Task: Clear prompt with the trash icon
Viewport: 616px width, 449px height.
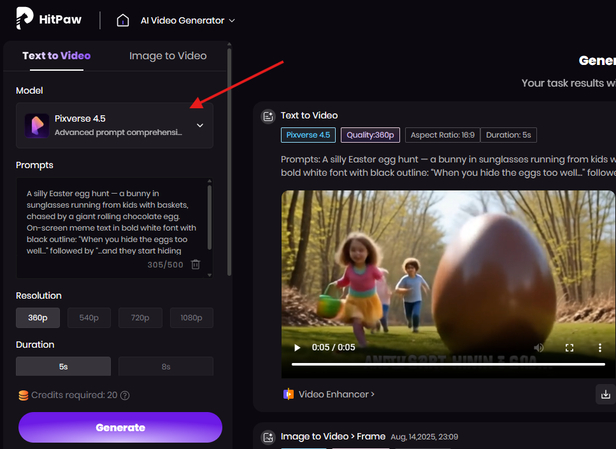Action: (x=195, y=264)
